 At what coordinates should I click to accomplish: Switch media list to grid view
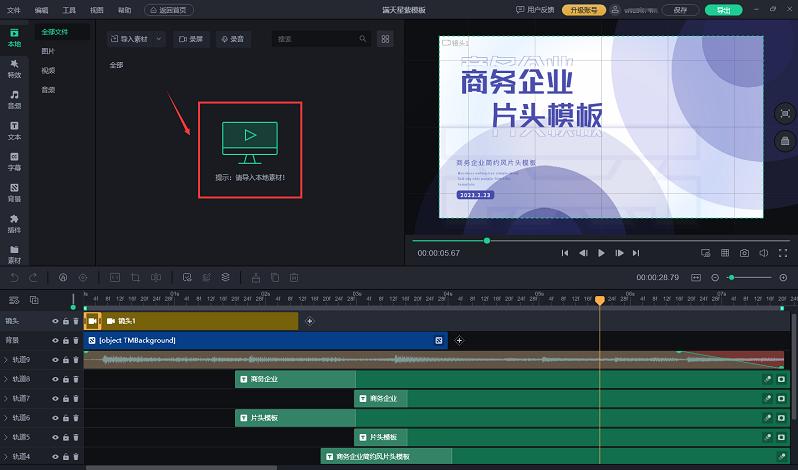pyautogui.click(x=385, y=39)
